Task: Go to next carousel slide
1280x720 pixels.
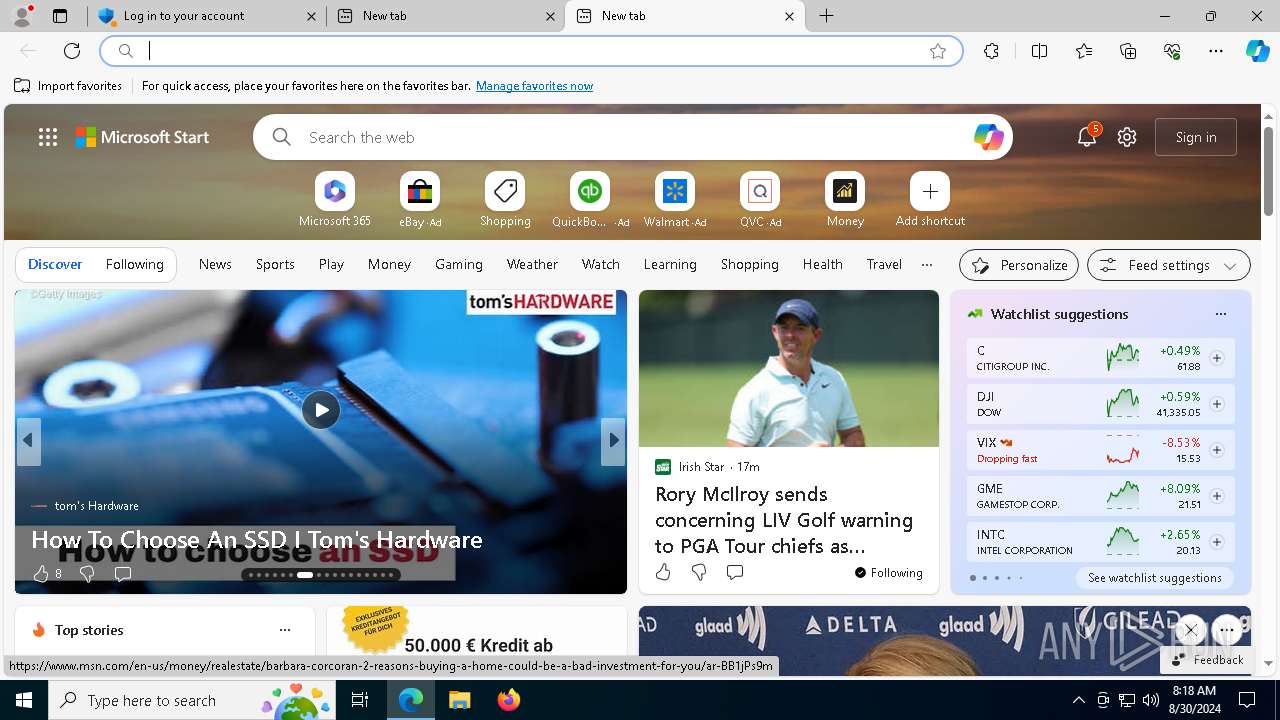Action: 613,440
